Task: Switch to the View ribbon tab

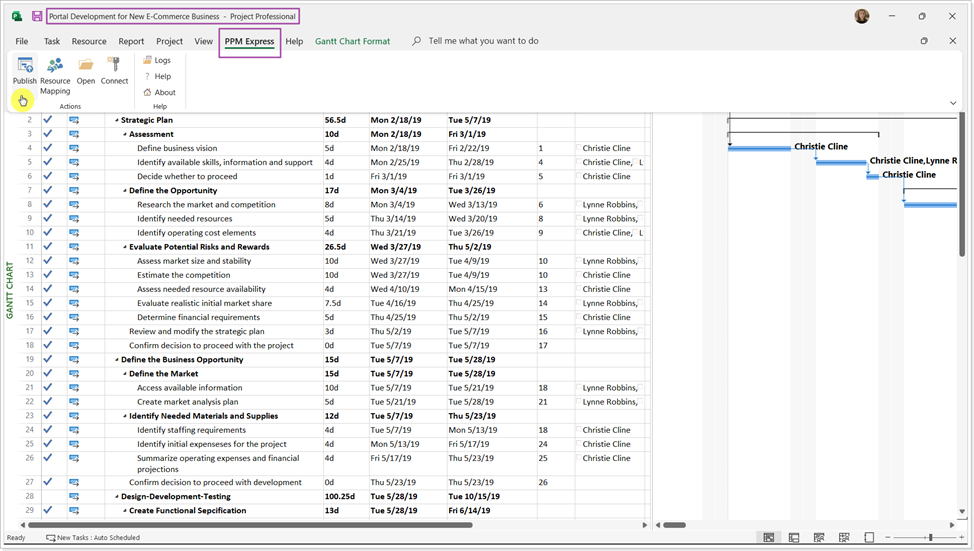Action: (203, 41)
